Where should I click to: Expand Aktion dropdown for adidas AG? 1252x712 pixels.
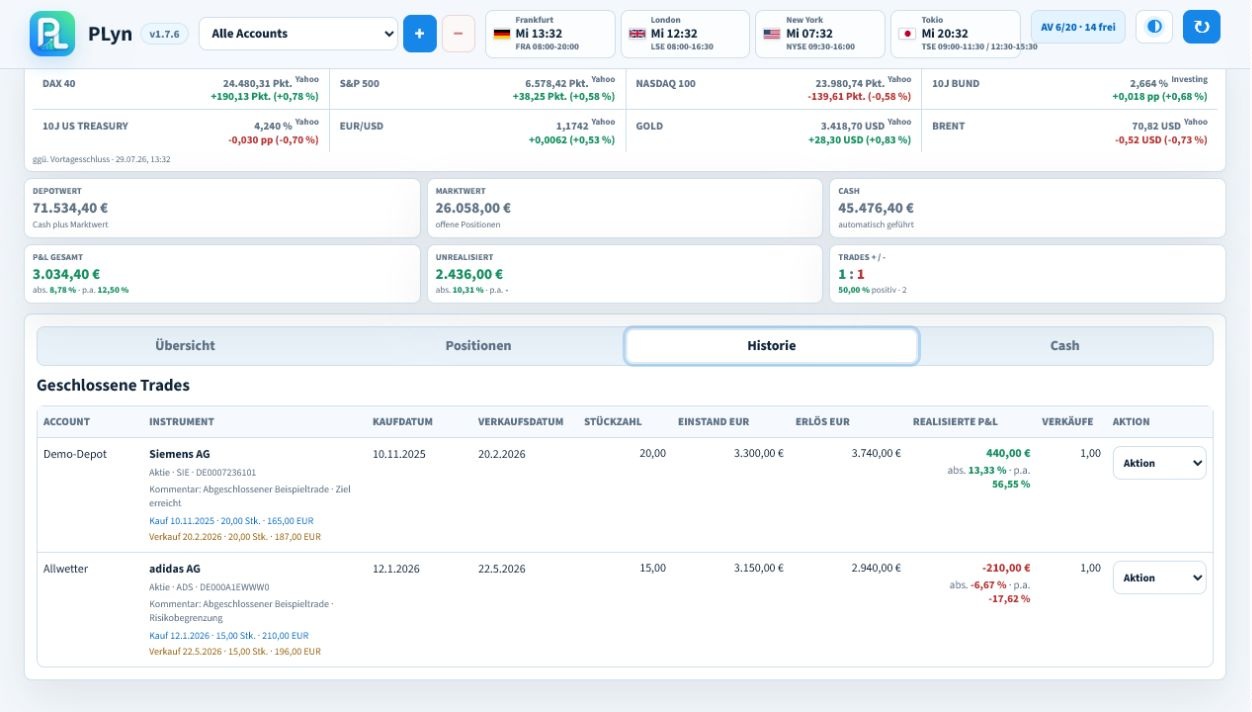[1159, 578]
